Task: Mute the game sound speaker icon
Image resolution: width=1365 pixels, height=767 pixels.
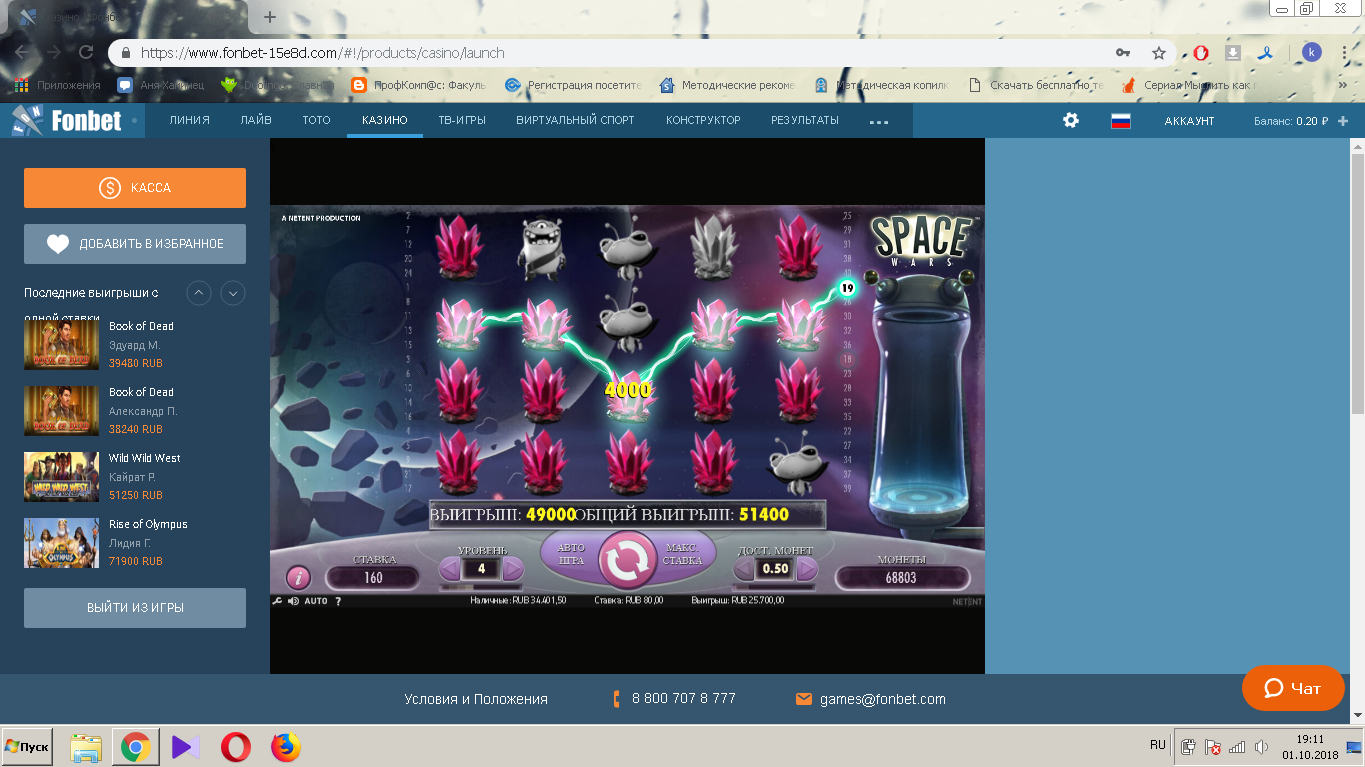Action: pyautogui.click(x=293, y=601)
